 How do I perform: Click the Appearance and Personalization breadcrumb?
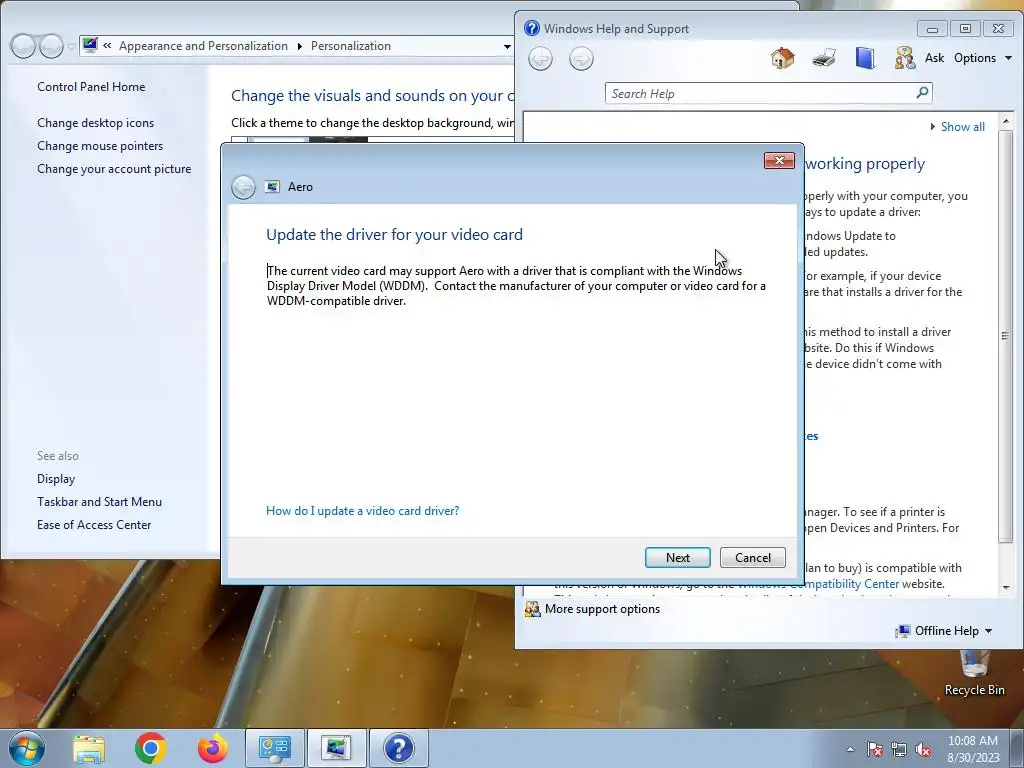203,46
